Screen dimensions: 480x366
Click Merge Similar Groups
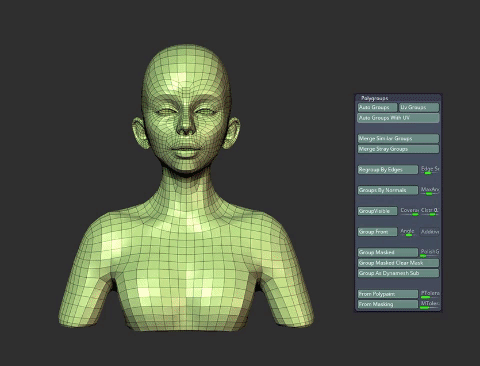[398, 138]
